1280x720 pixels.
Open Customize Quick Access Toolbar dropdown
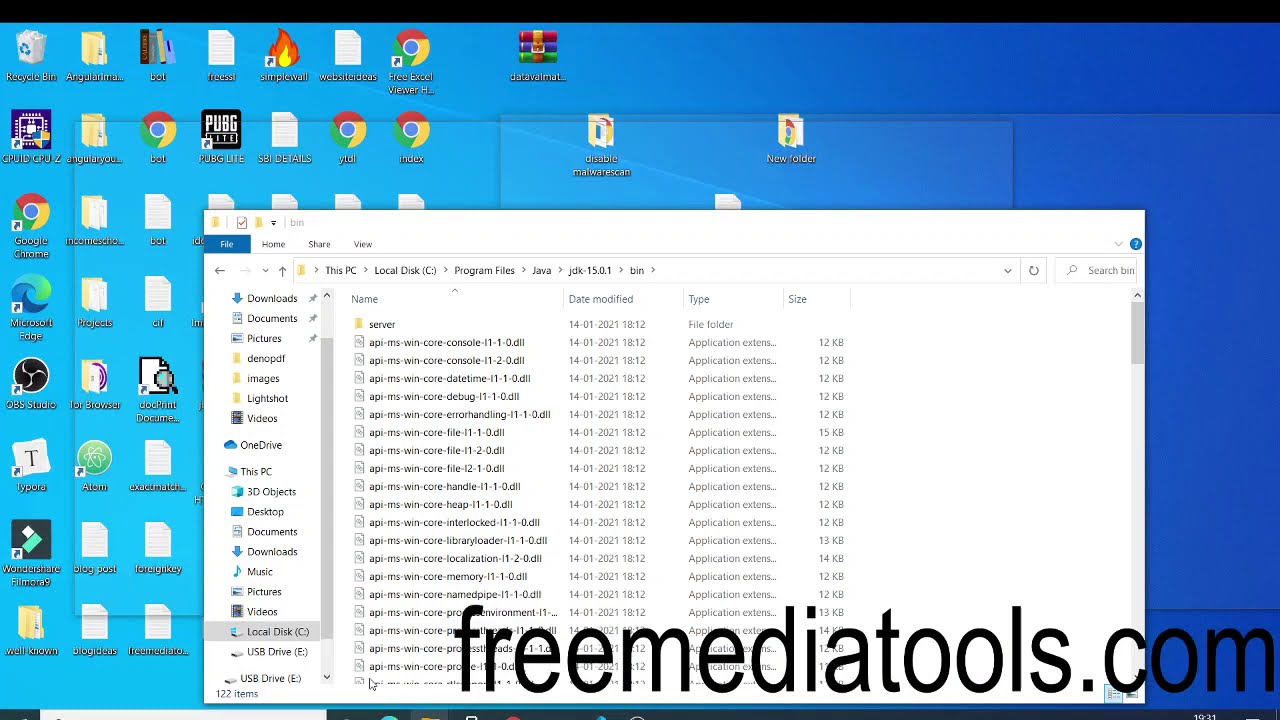click(273, 223)
